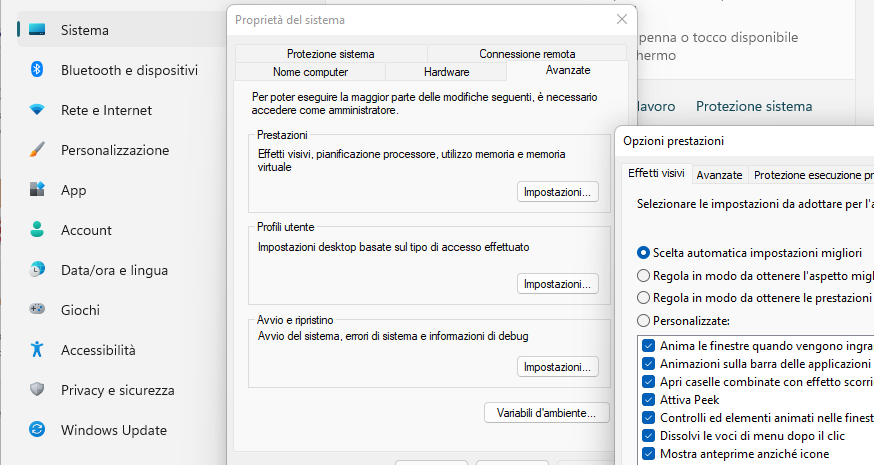Uncheck Attiva Peek checkbox
Viewport: 874px width, 465px height.
[648, 400]
